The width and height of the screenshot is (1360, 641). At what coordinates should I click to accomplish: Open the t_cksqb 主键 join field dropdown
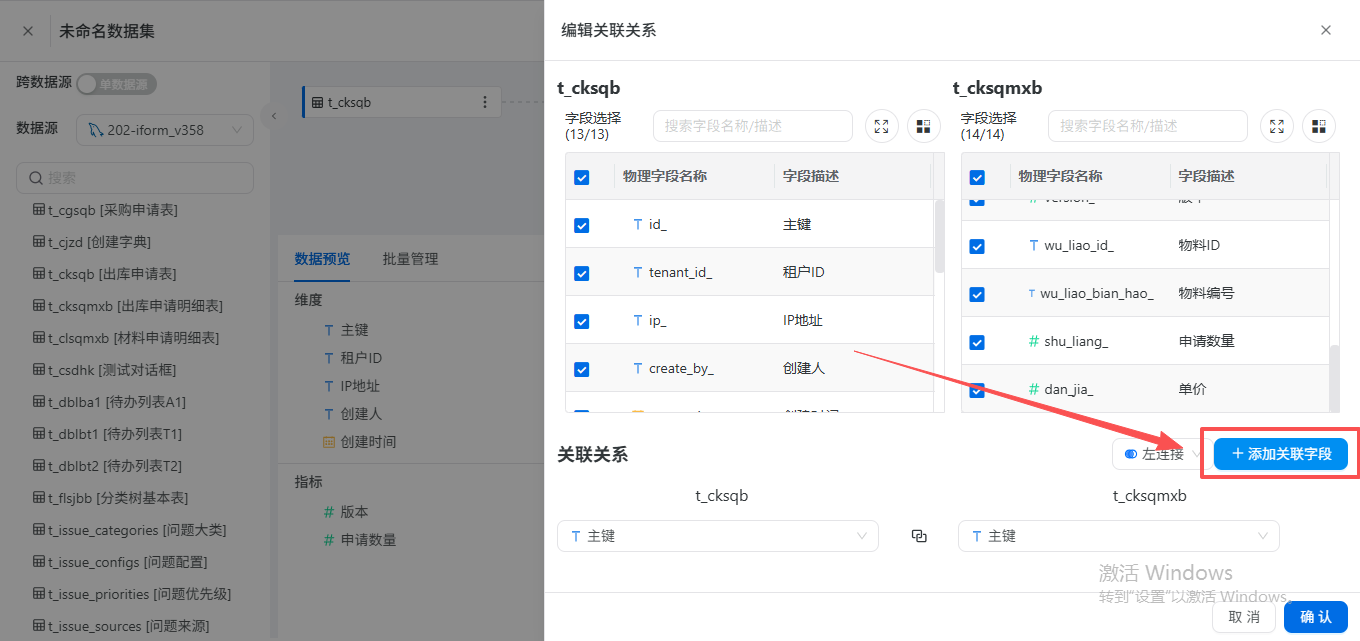[x=718, y=536]
